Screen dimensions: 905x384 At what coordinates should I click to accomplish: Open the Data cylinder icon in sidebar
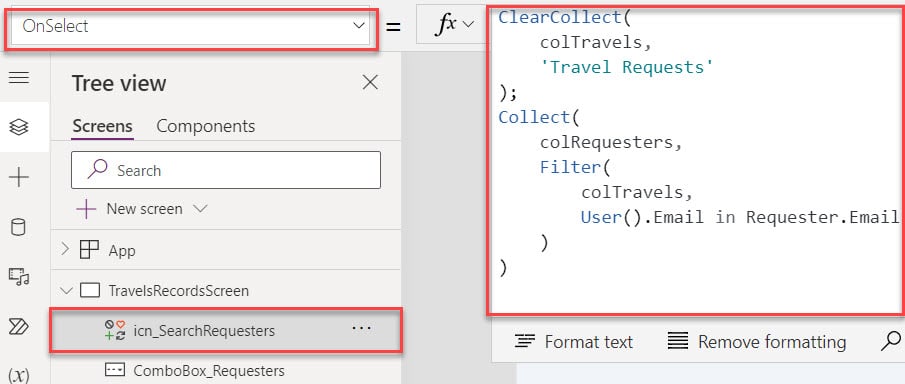click(x=18, y=227)
